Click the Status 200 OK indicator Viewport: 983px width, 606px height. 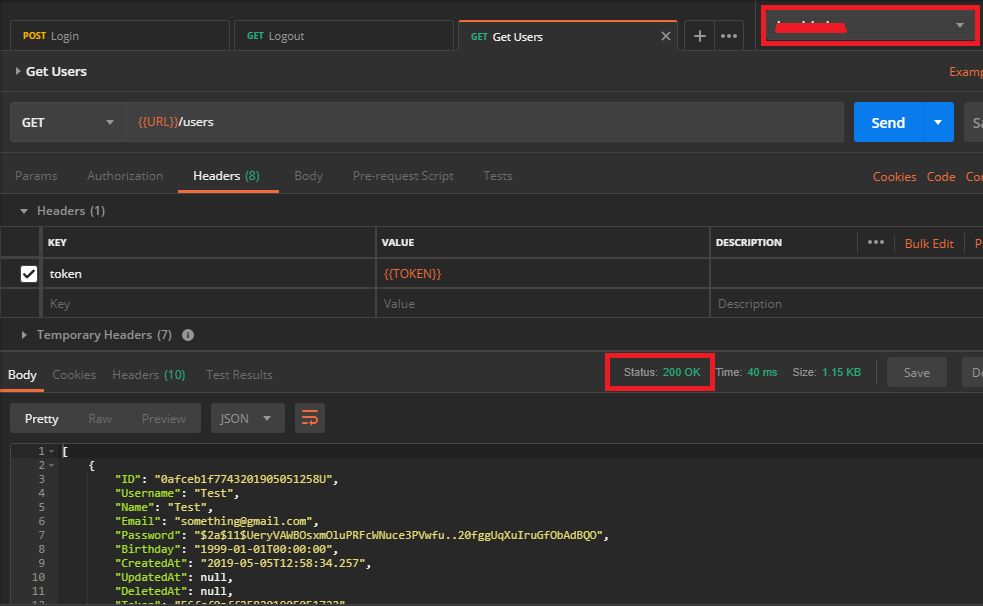[x=661, y=372]
